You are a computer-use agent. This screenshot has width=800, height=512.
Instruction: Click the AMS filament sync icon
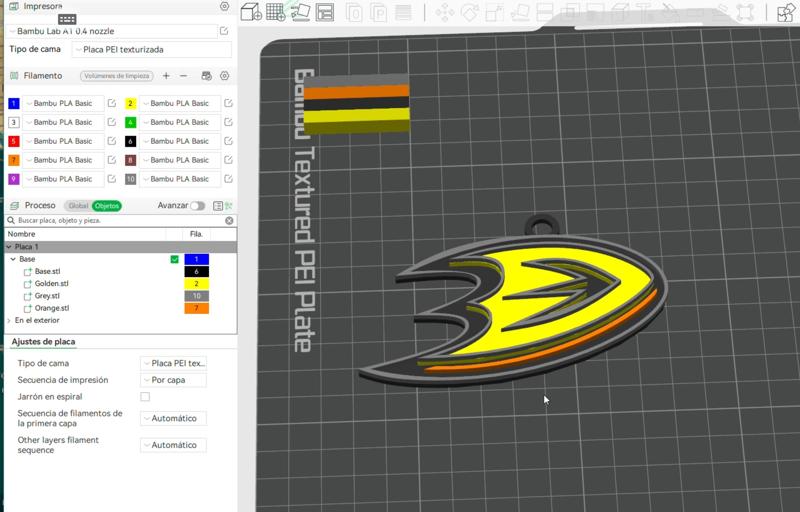point(206,75)
